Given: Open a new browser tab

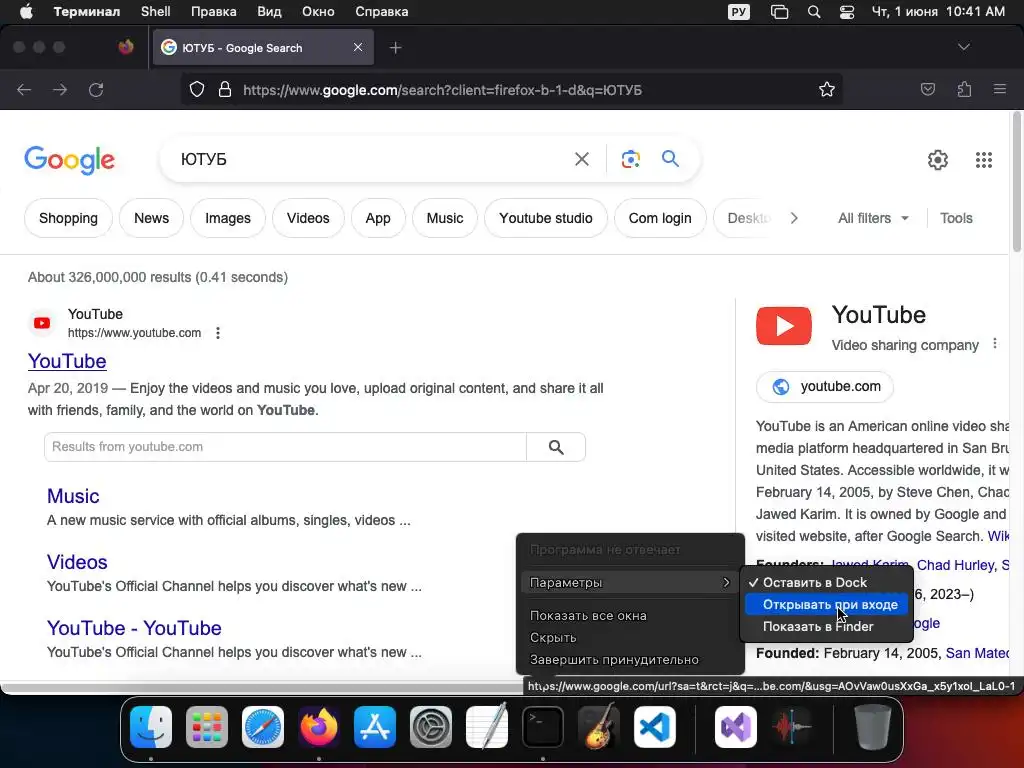Looking at the screenshot, I should click(x=395, y=48).
